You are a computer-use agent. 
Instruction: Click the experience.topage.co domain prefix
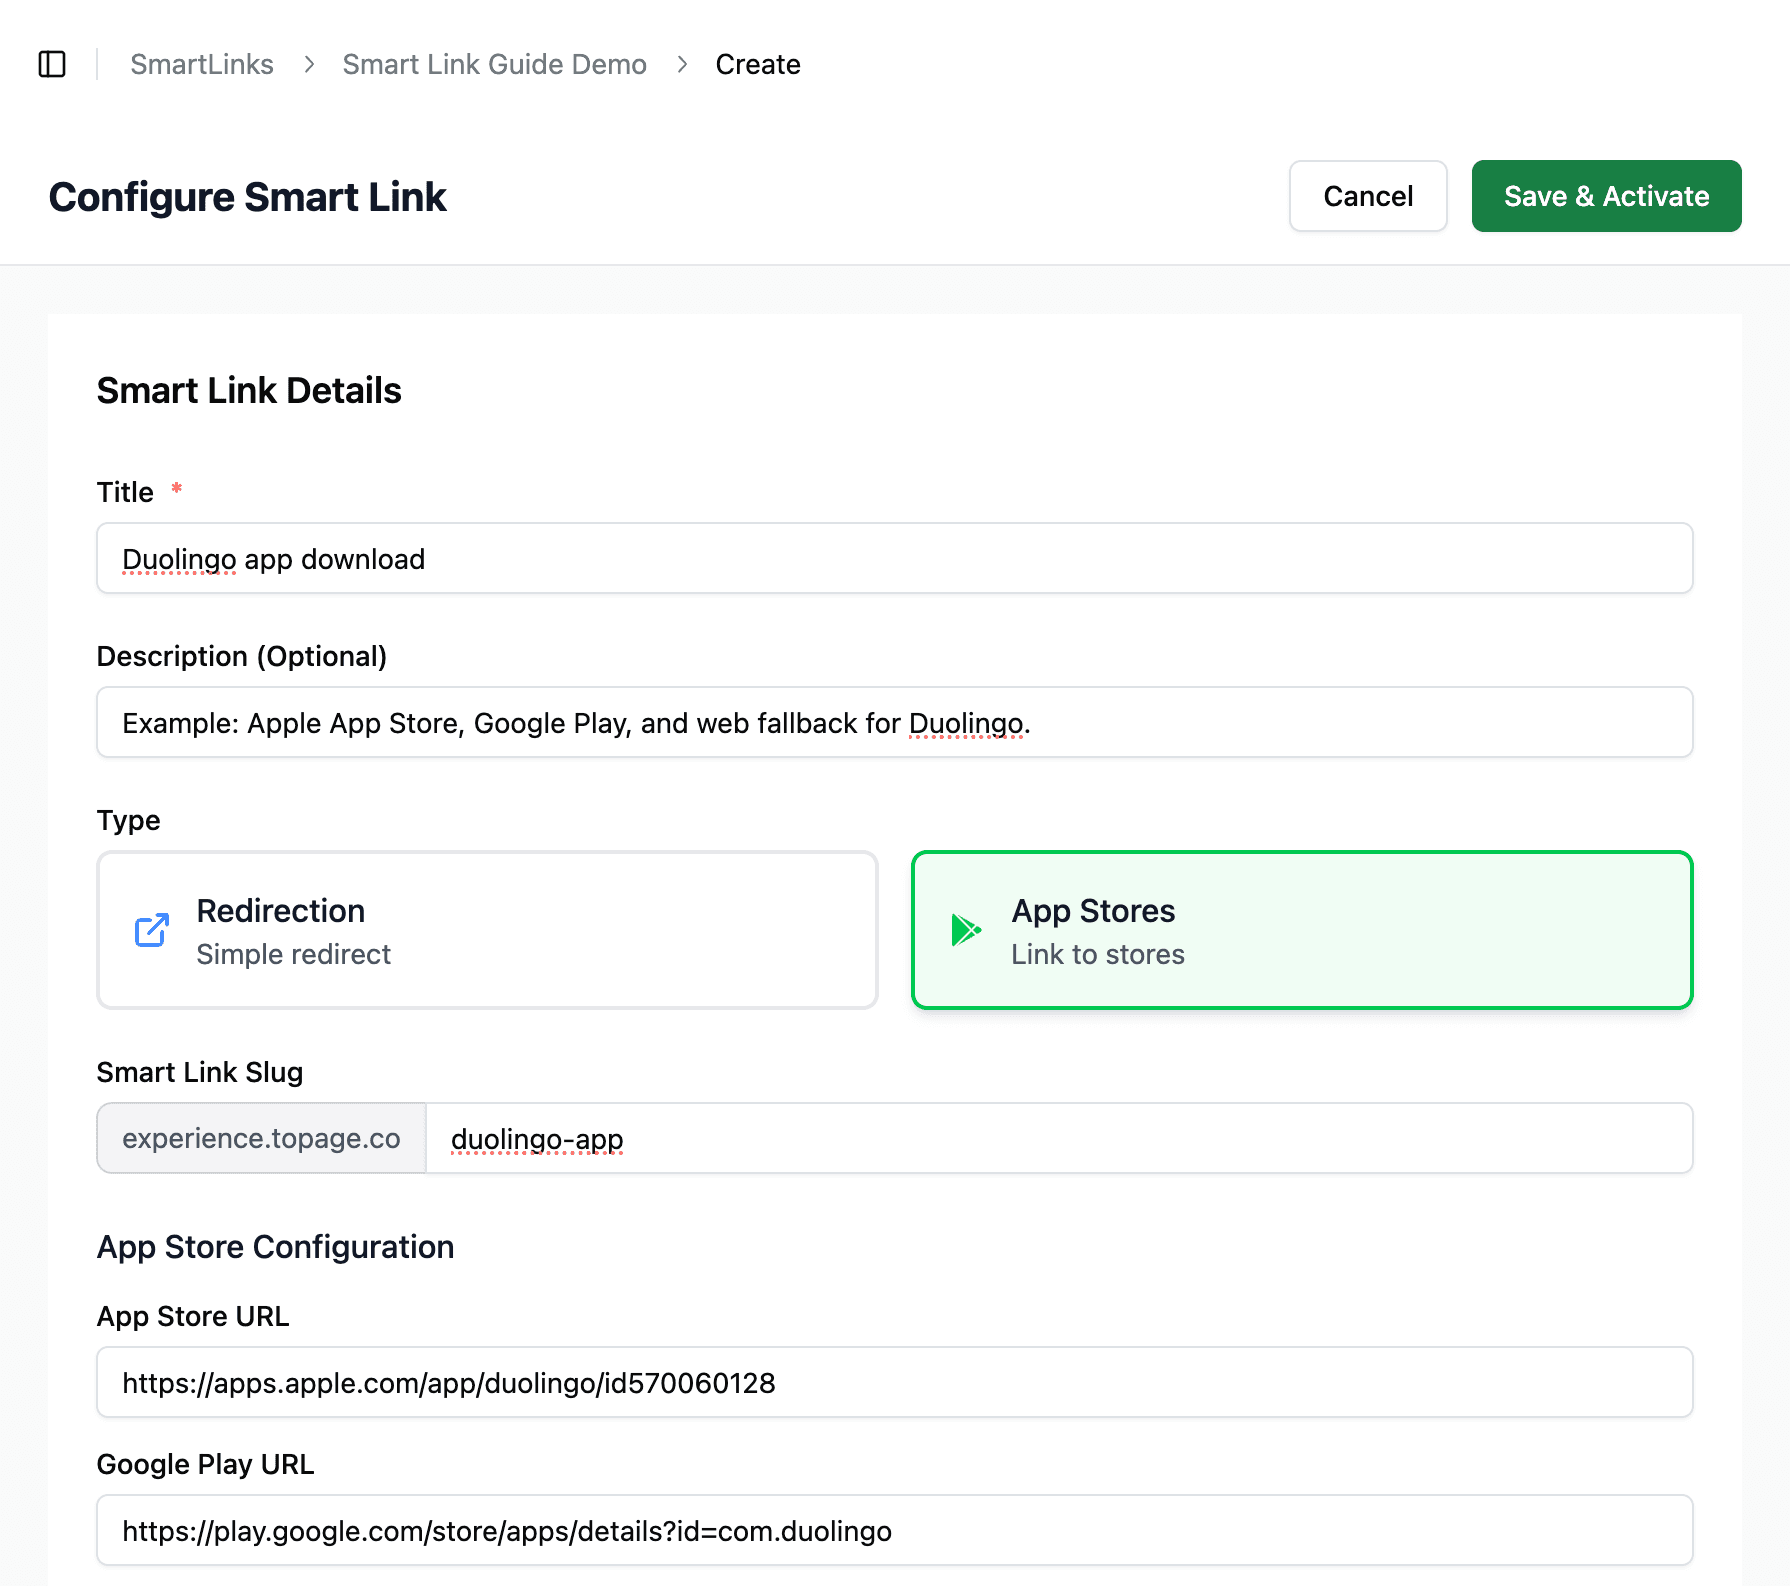coord(262,1138)
